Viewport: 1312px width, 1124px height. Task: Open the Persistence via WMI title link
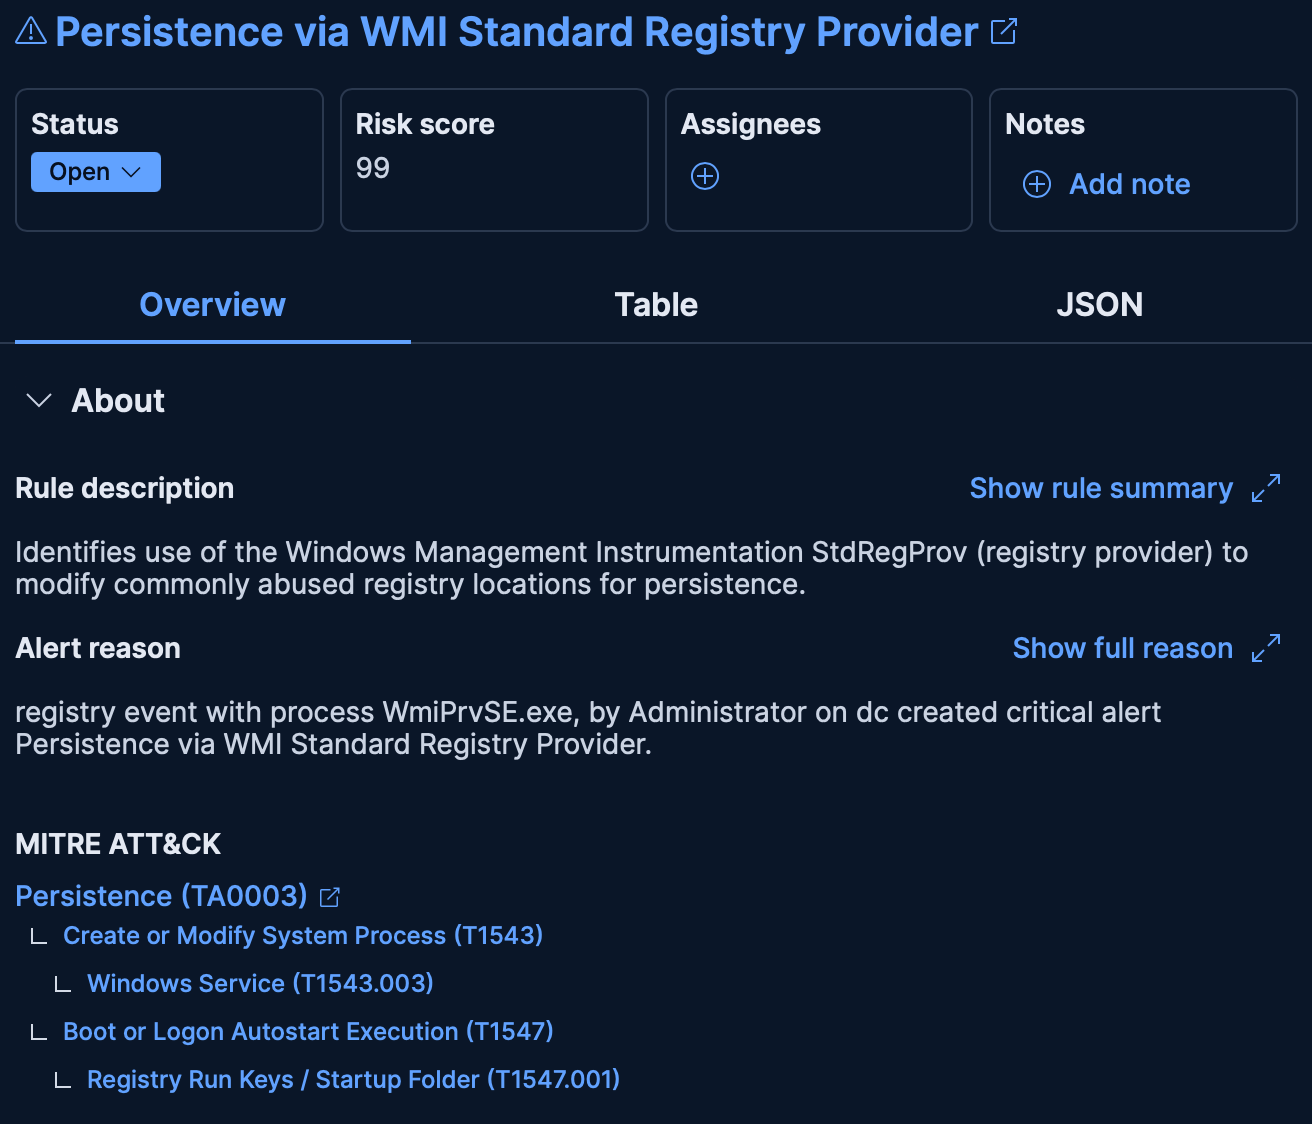point(516,32)
